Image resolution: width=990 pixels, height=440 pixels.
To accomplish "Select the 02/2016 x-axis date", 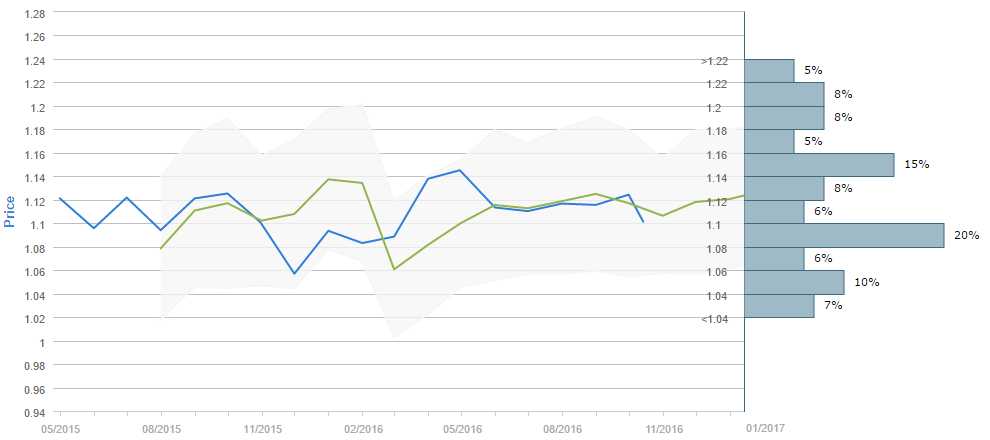I will click(x=362, y=428).
